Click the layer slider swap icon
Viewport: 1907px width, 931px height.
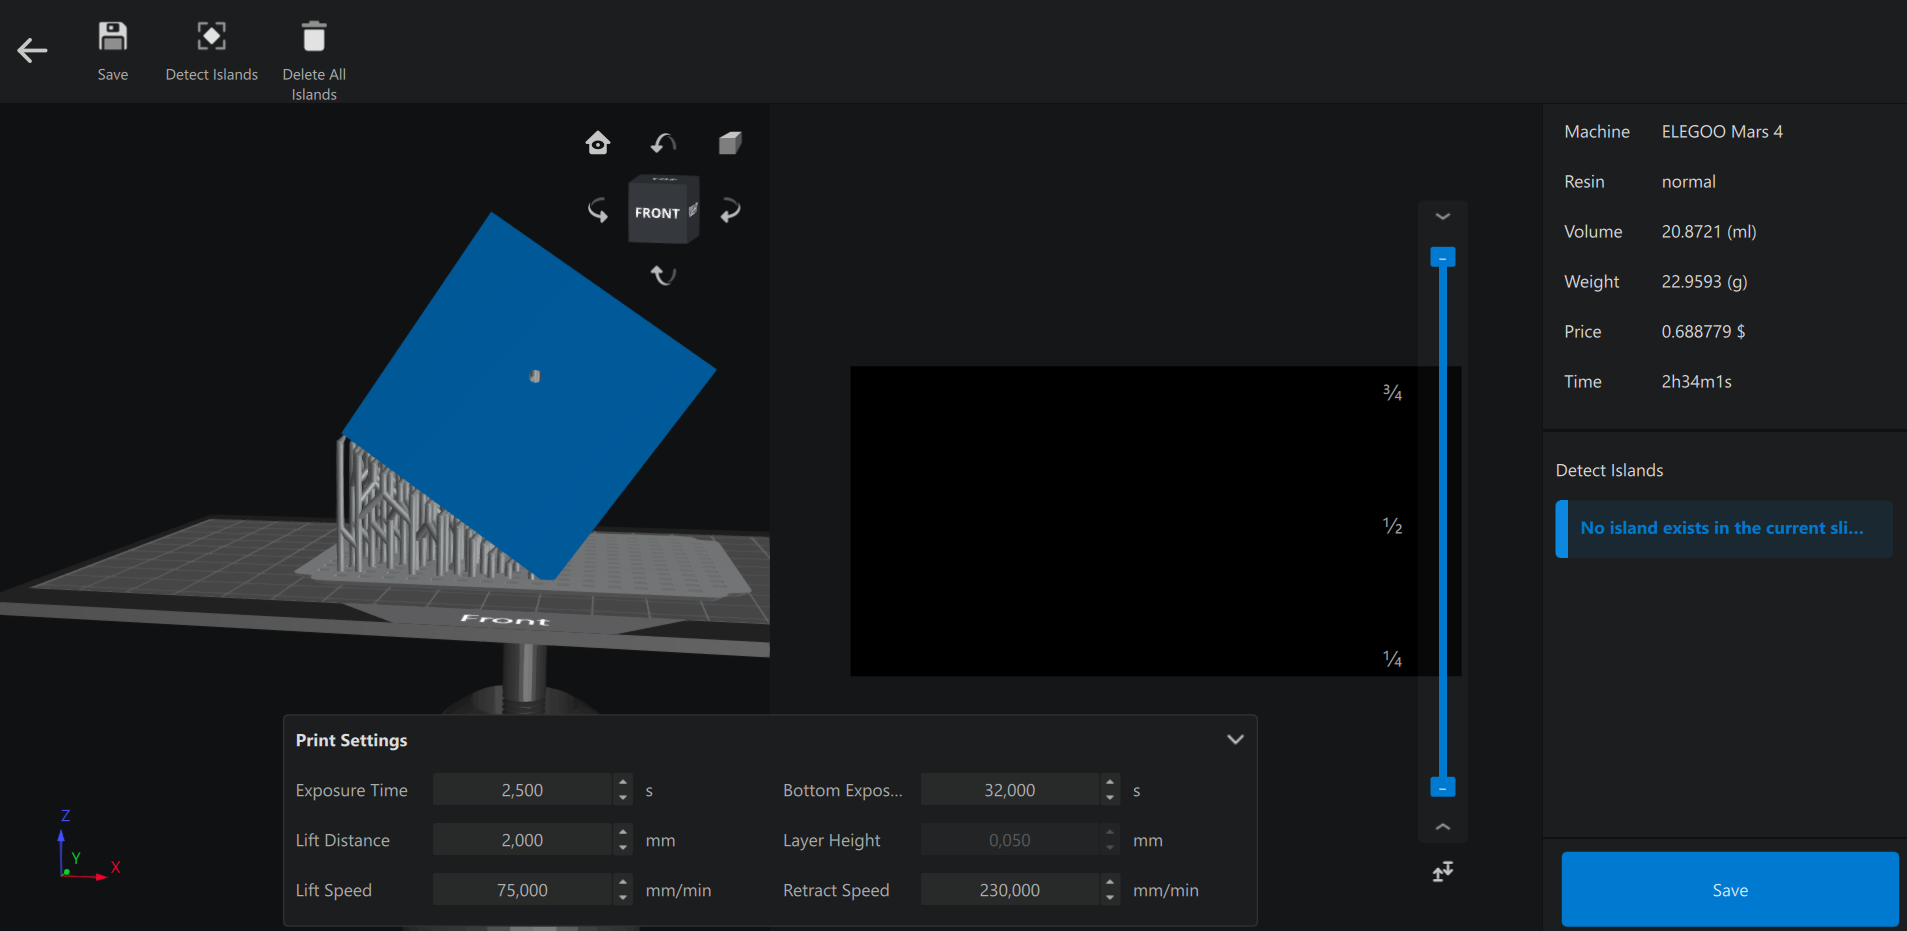1442,872
